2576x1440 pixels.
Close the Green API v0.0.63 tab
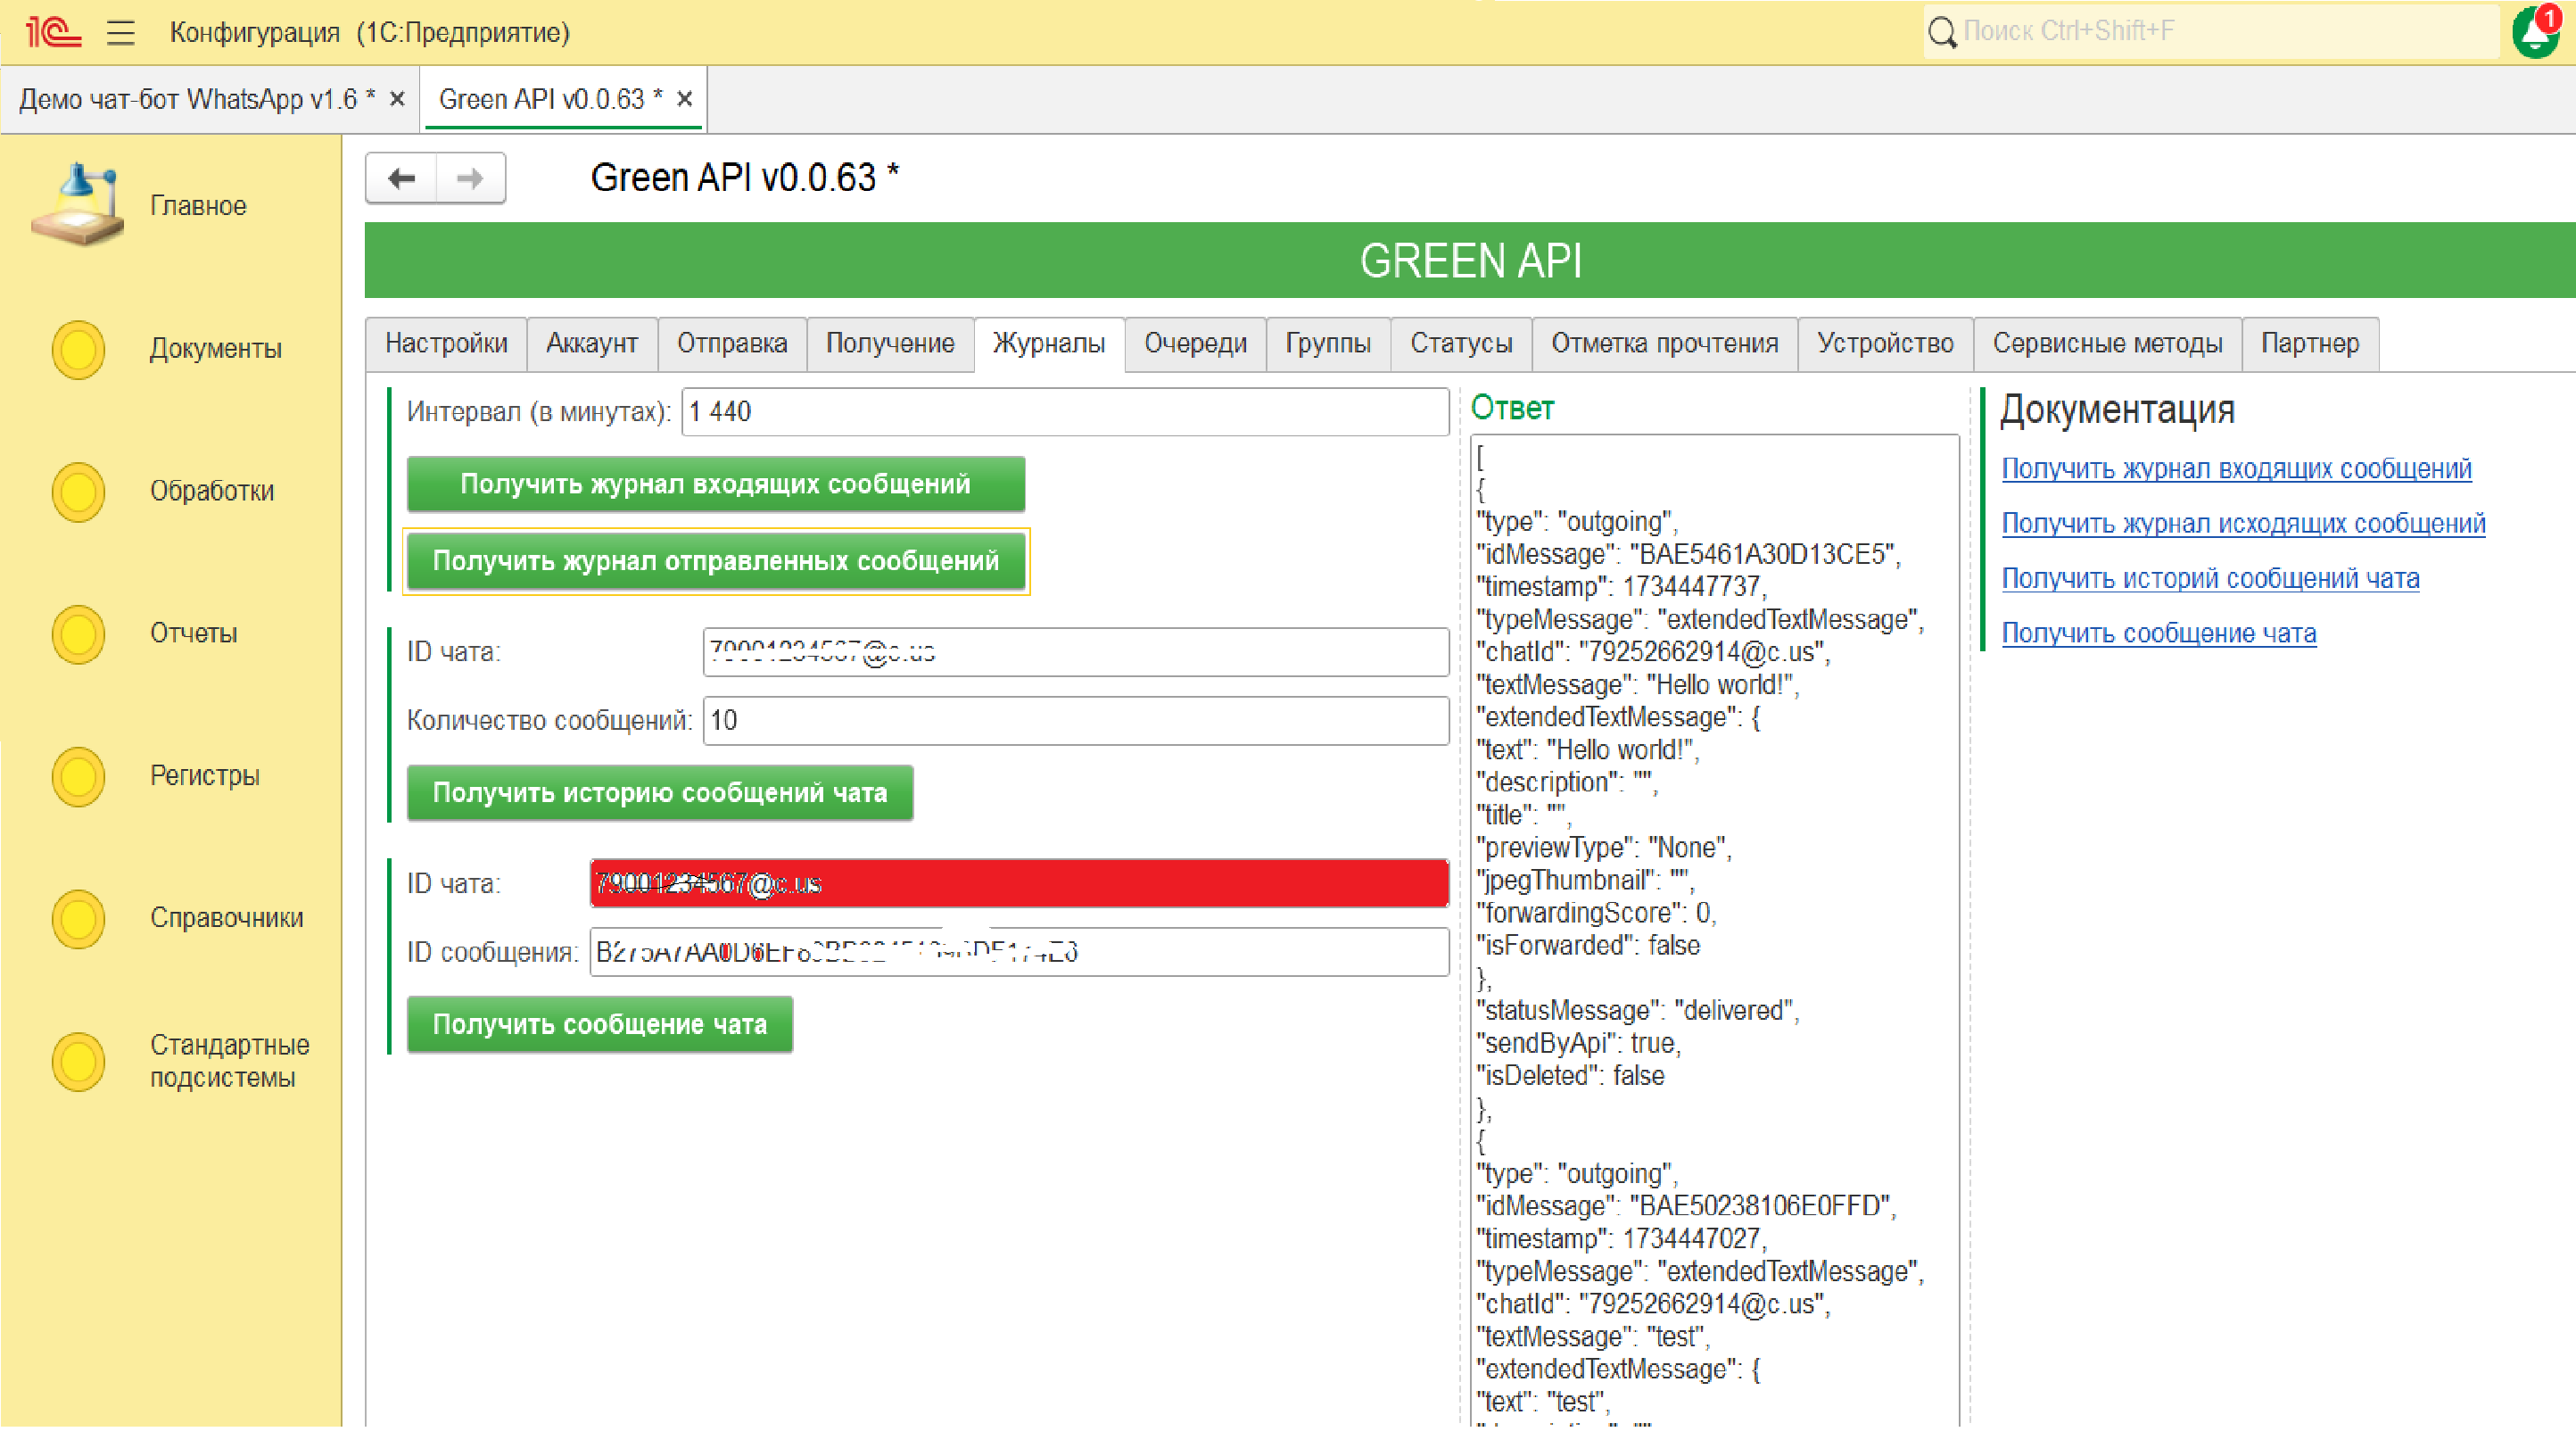click(x=685, y=99)
